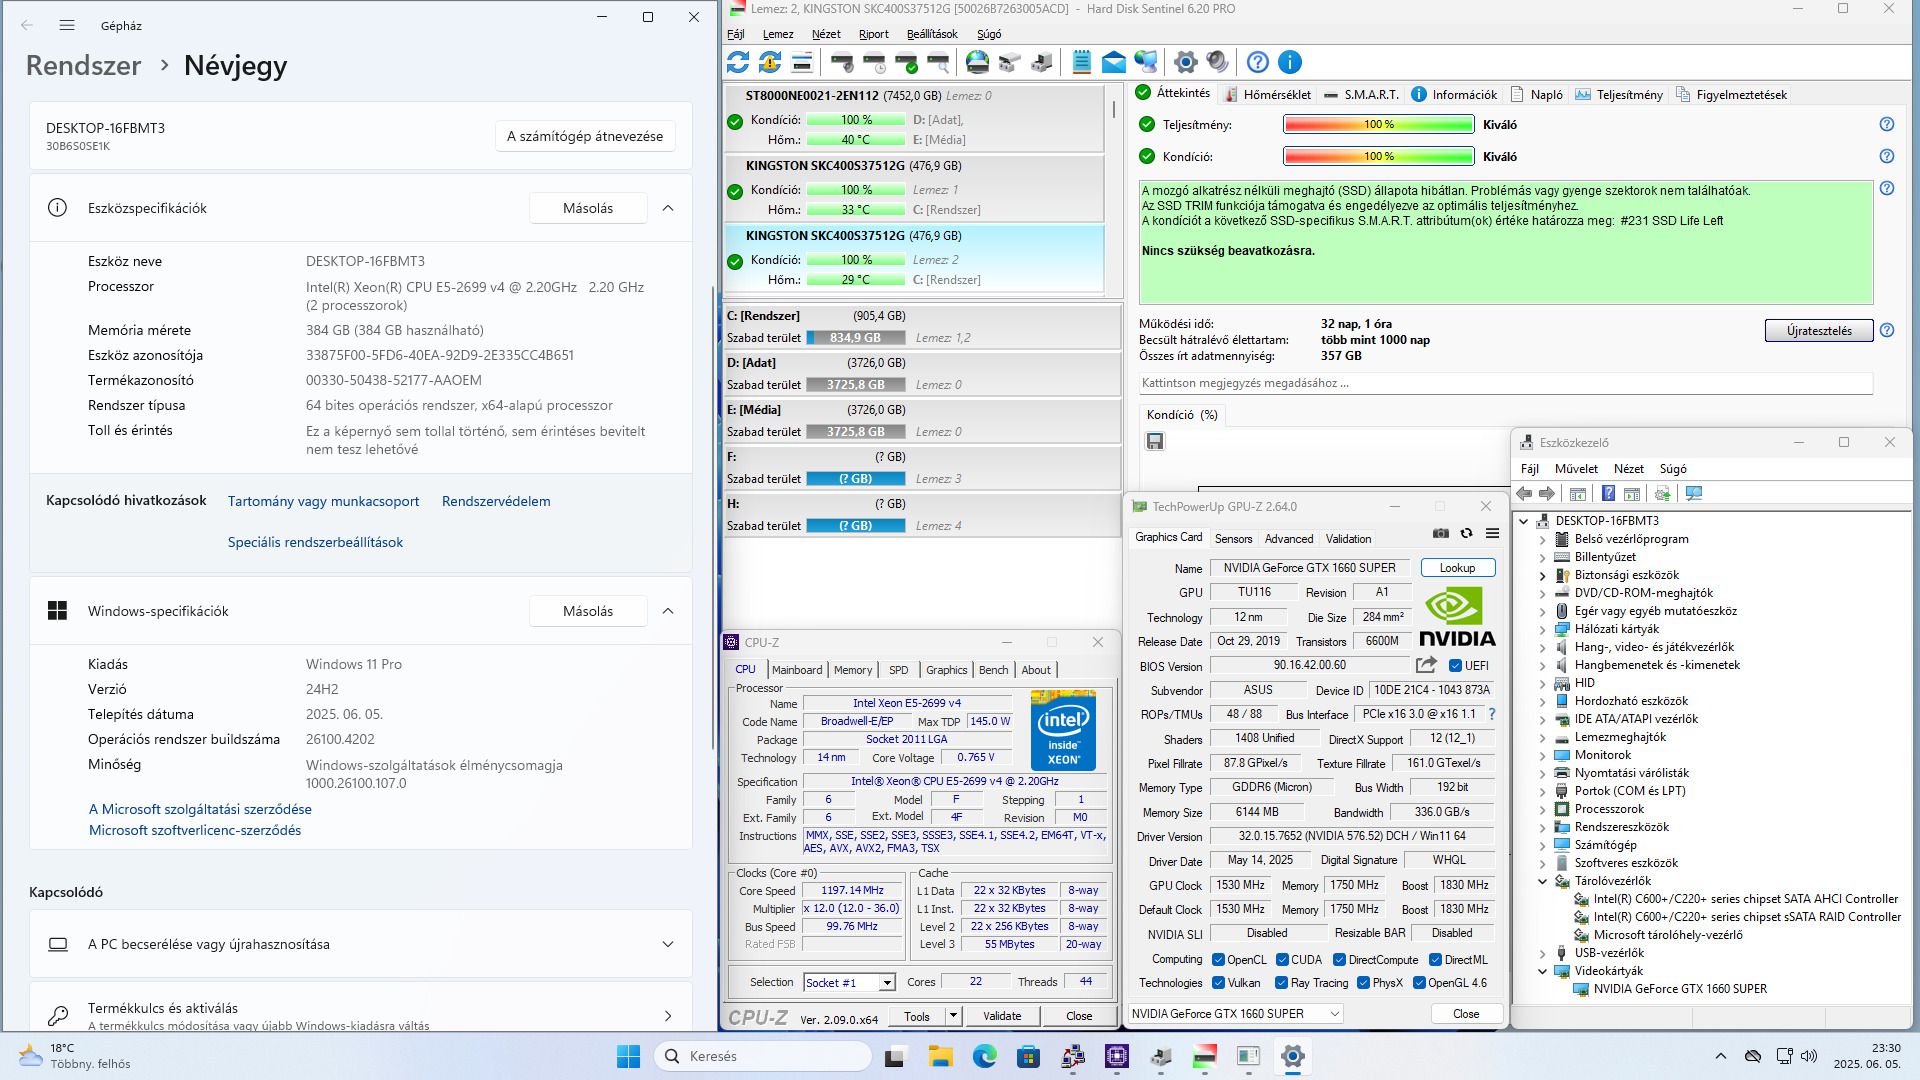Open Microsoft Edge from taskbar
Image resolution: width=1920 pixels, height=1080 pixels.
coord(984,1056)
